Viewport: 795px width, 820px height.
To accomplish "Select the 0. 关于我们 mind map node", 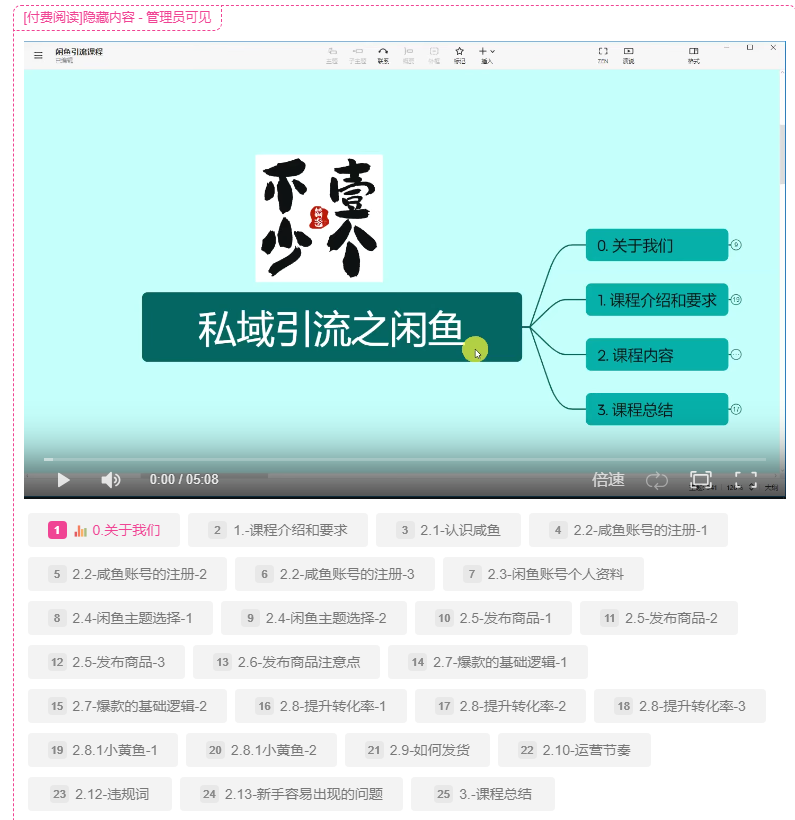I will pos(657,245).
